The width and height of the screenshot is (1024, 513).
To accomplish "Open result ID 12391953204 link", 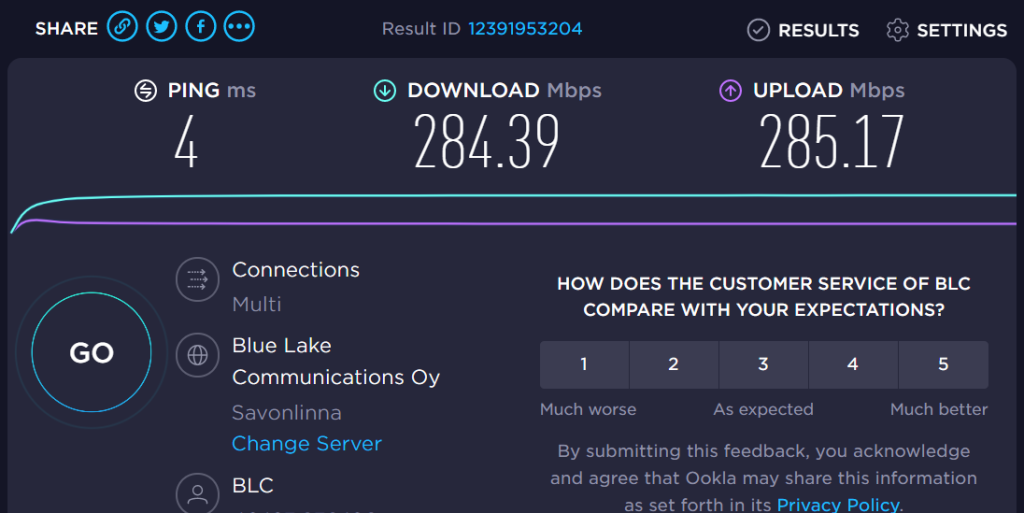I will [525, 29].
